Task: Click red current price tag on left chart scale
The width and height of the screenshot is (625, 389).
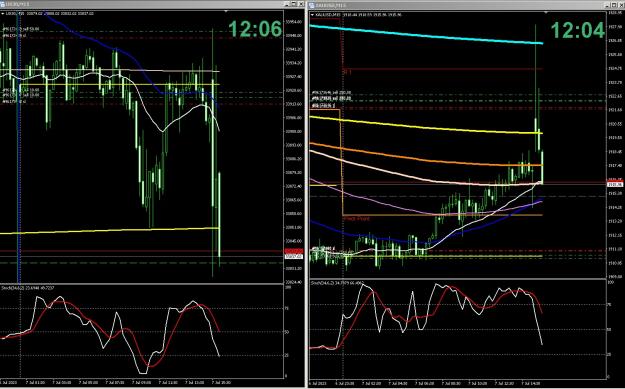Action: click(294, 251)
